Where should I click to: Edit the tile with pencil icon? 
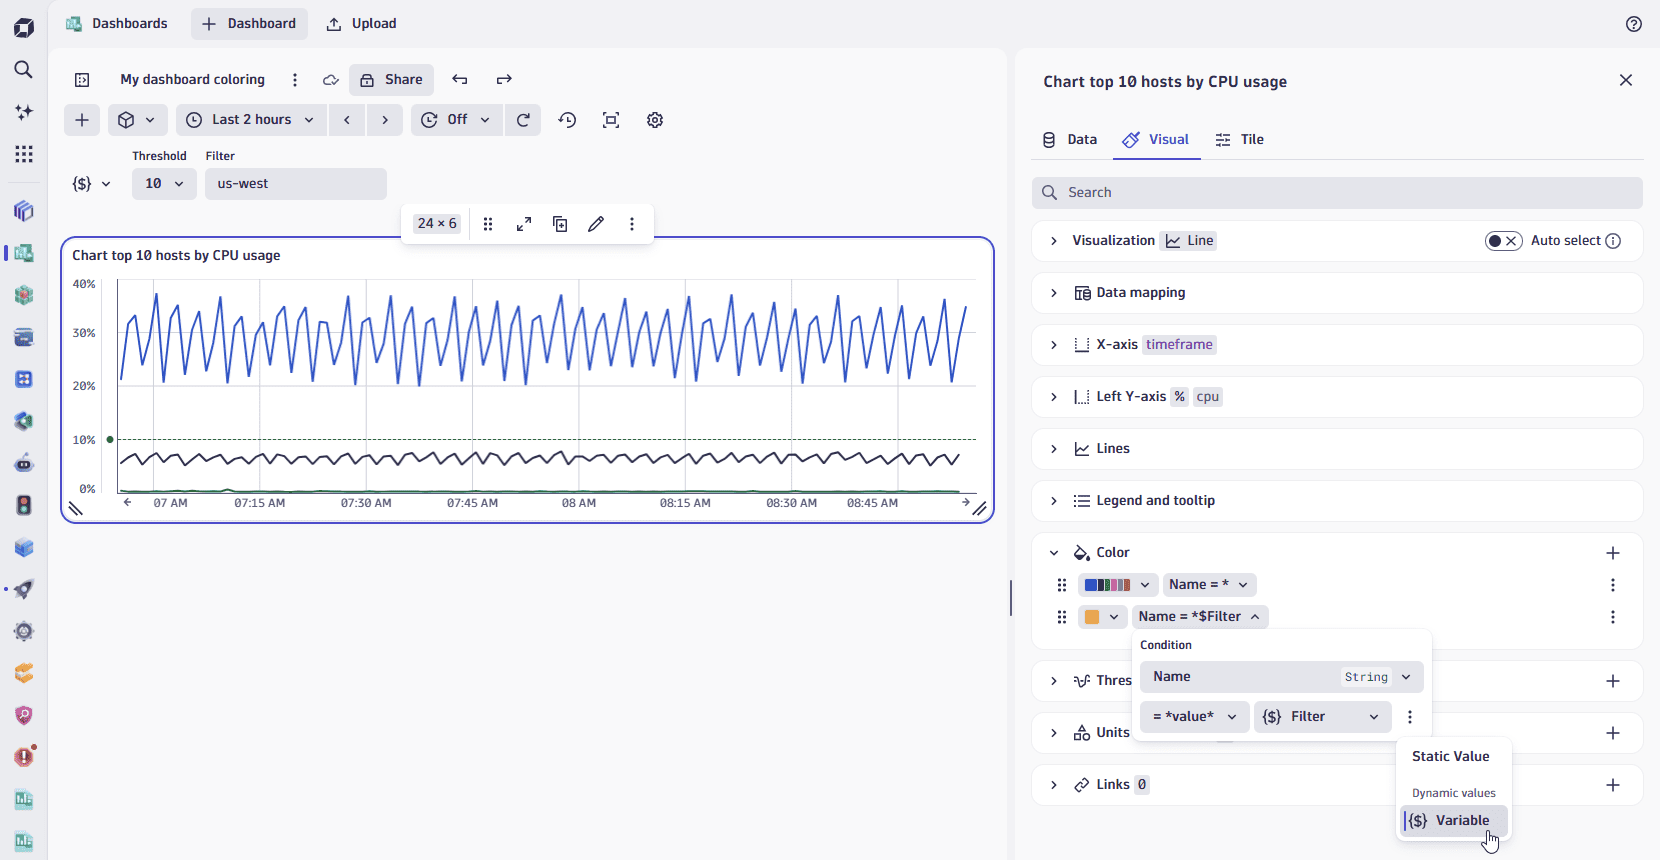pos(596,224)
